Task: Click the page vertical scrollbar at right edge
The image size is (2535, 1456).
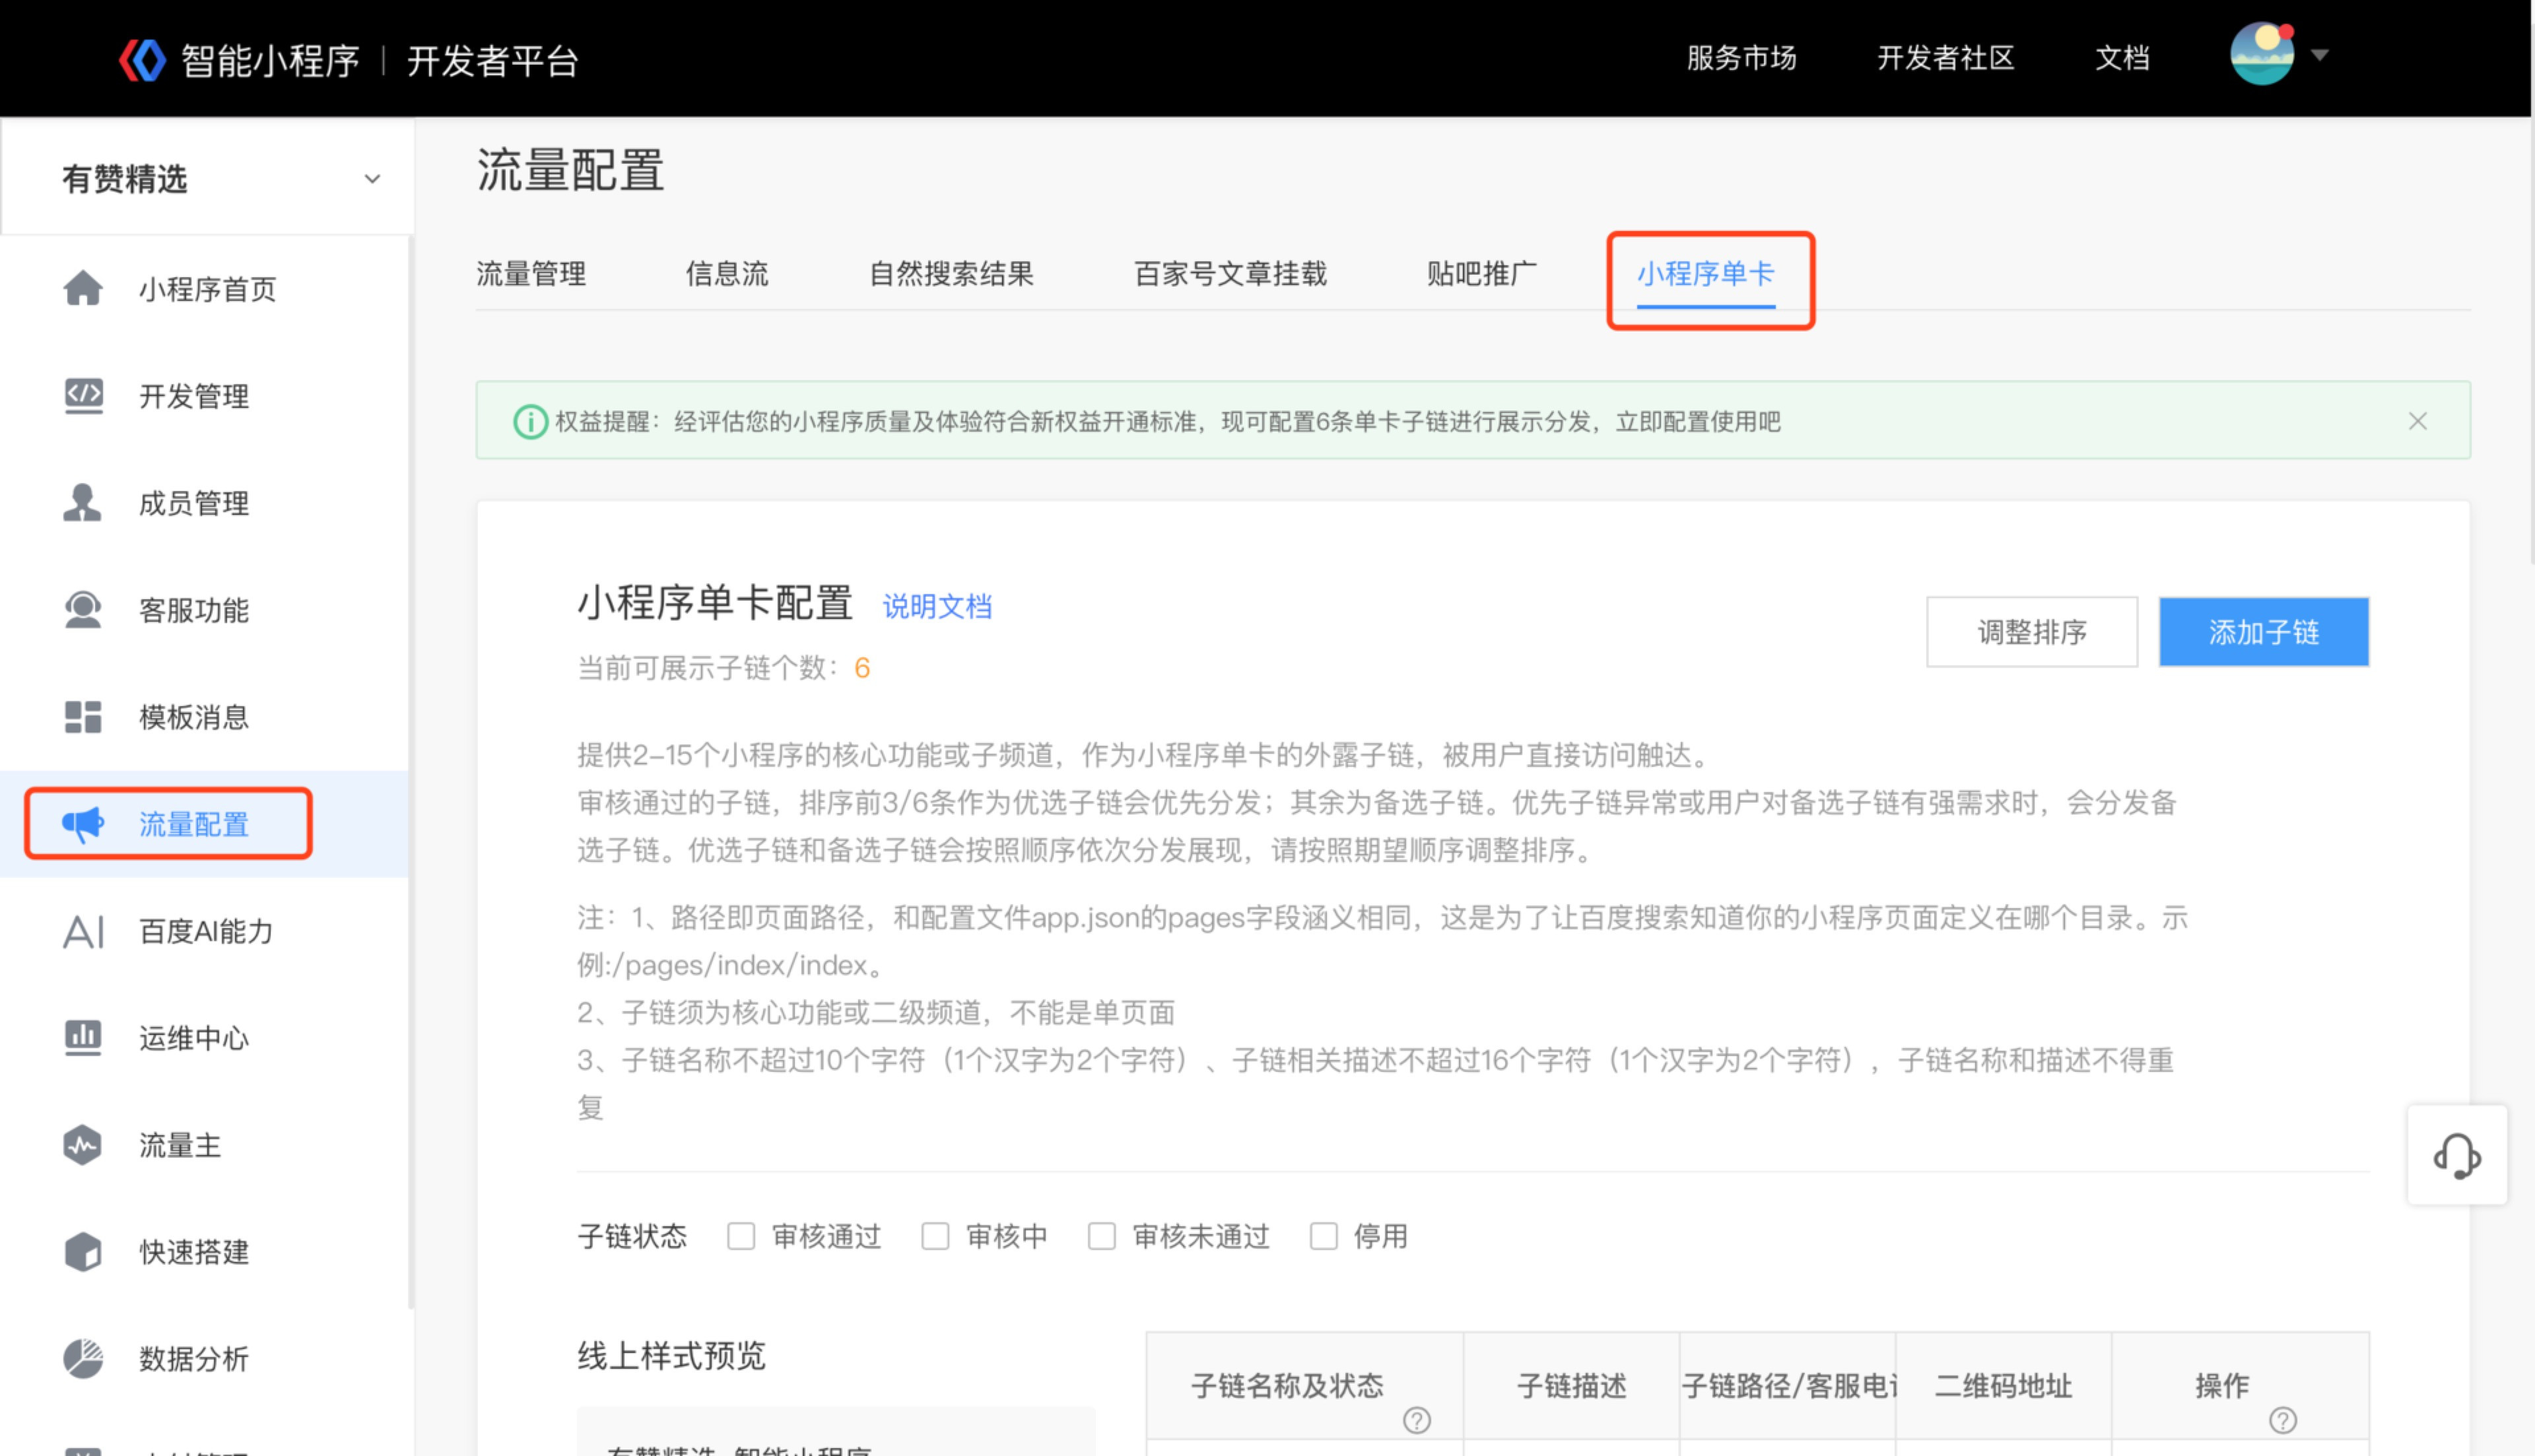Action: (2531, 340)
